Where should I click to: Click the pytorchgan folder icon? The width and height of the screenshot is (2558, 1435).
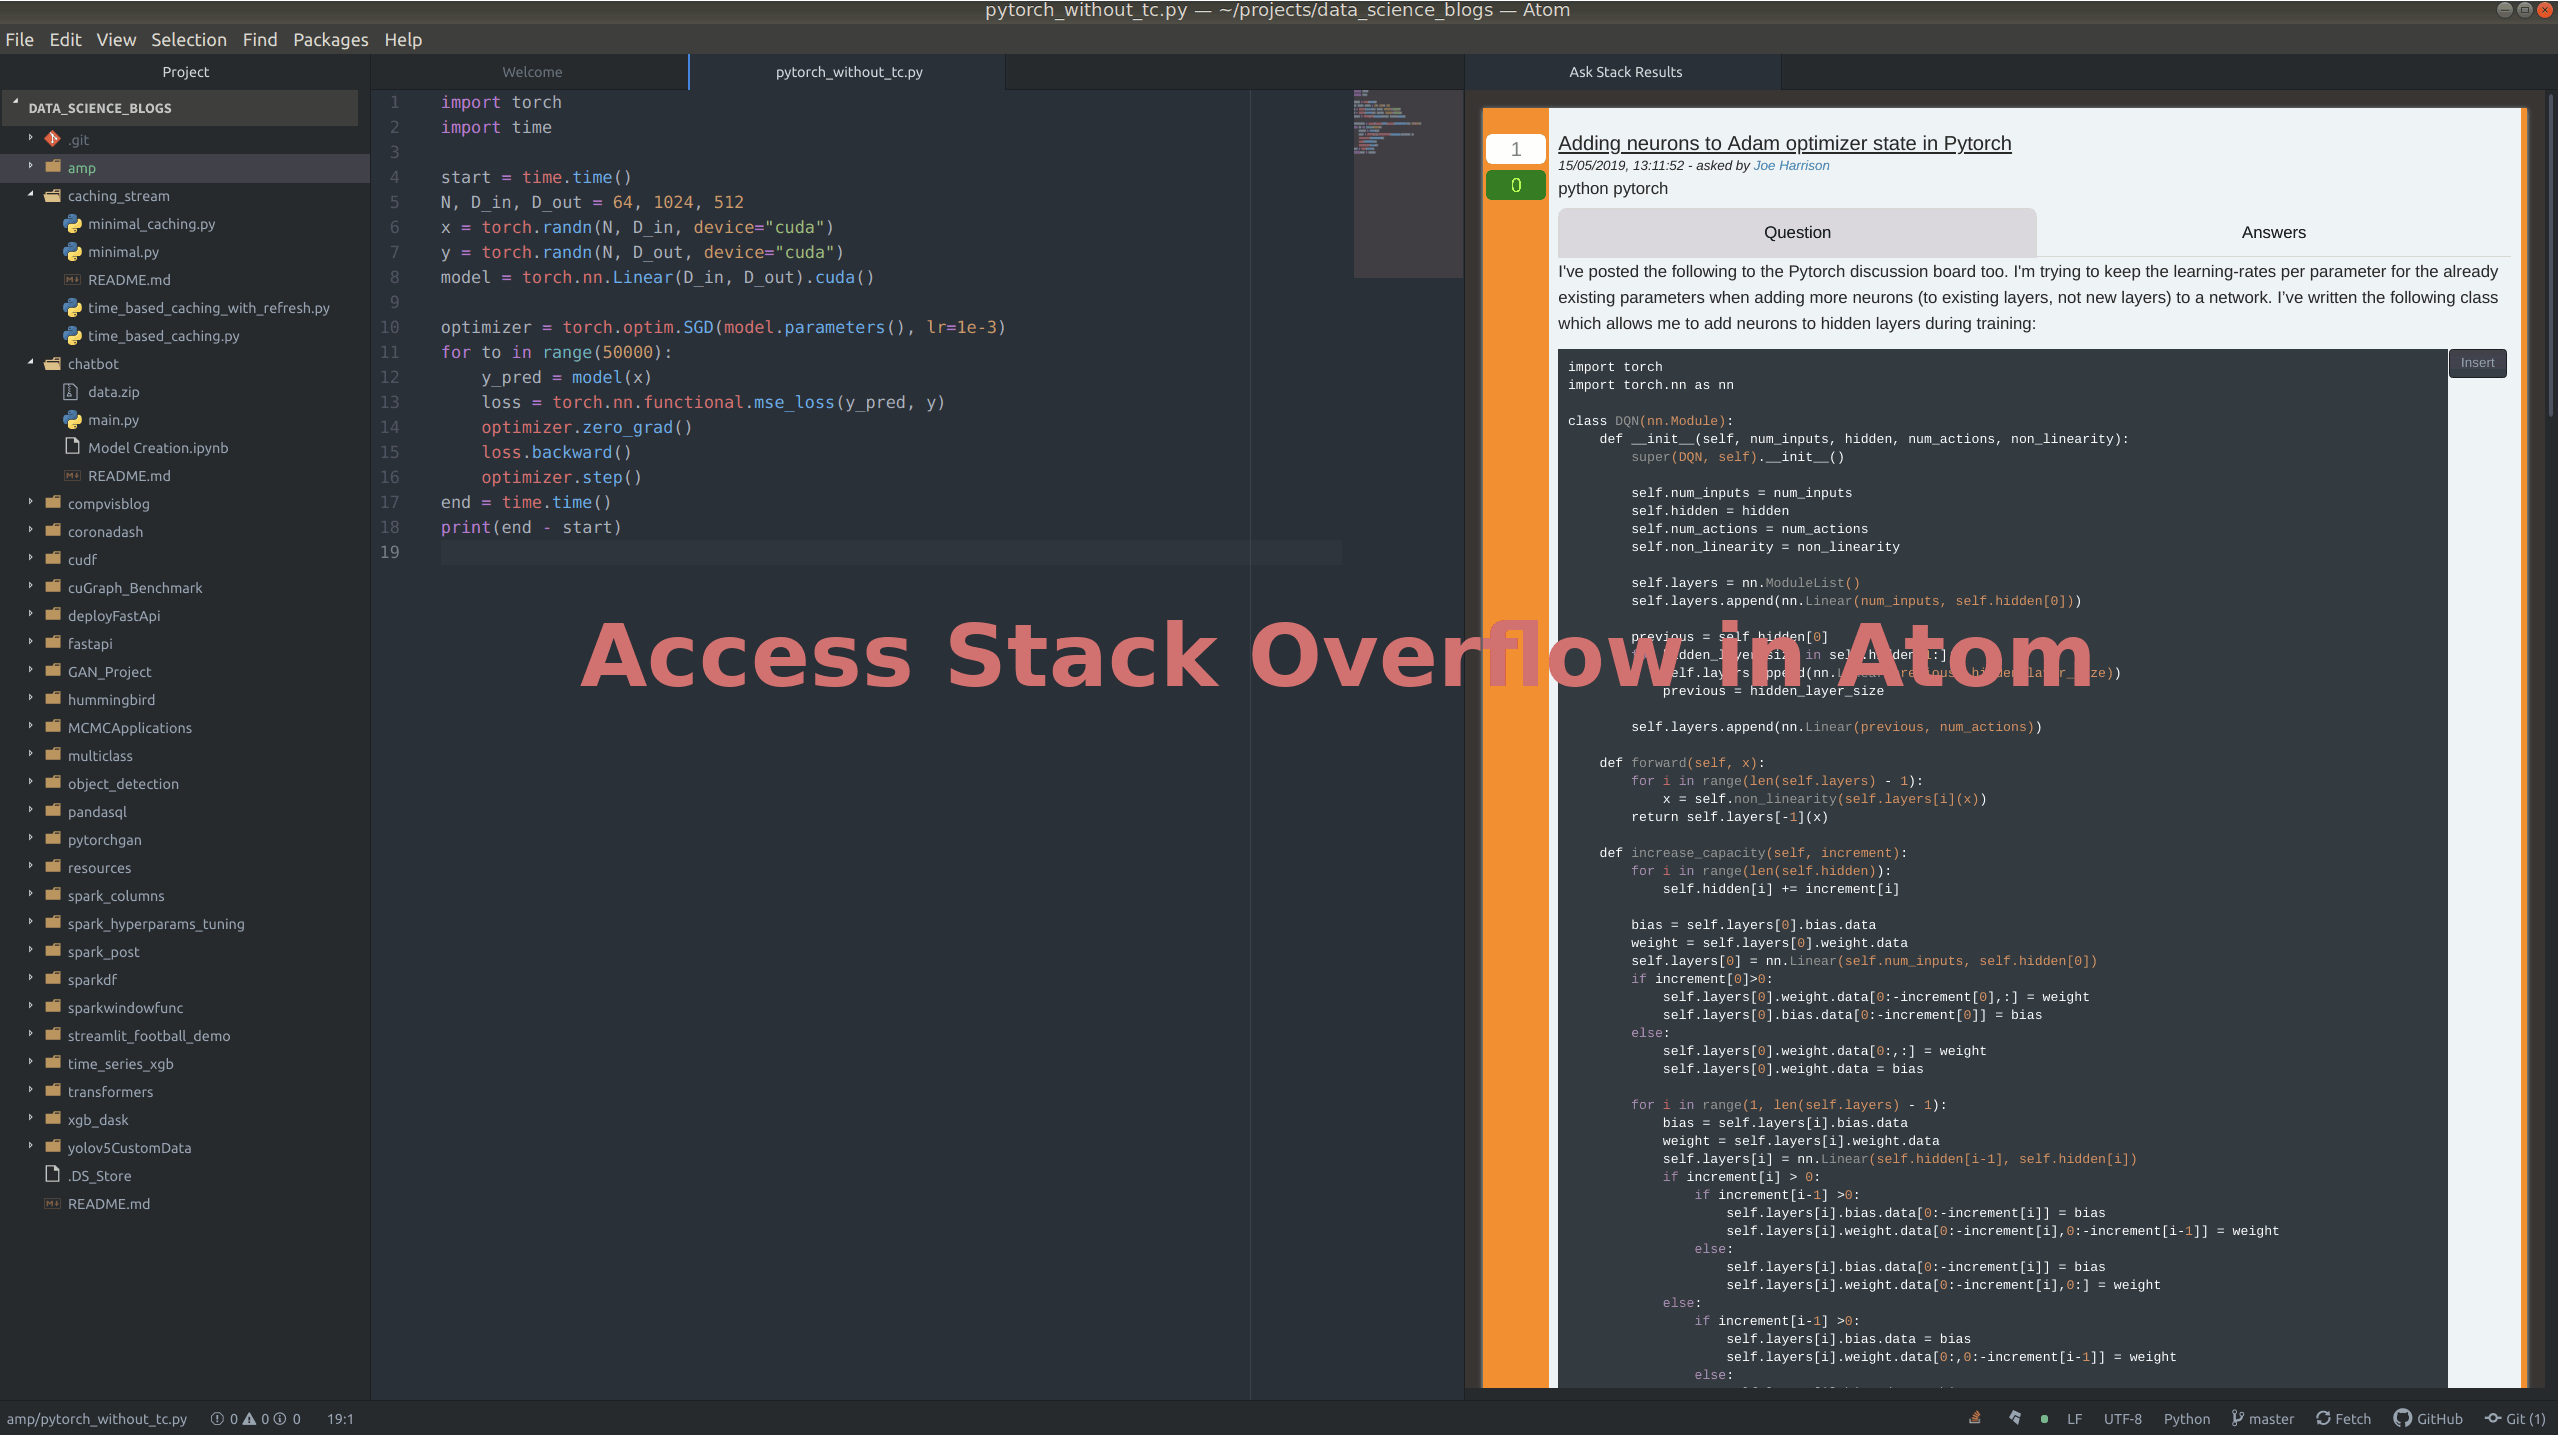[x=53, y=839]
